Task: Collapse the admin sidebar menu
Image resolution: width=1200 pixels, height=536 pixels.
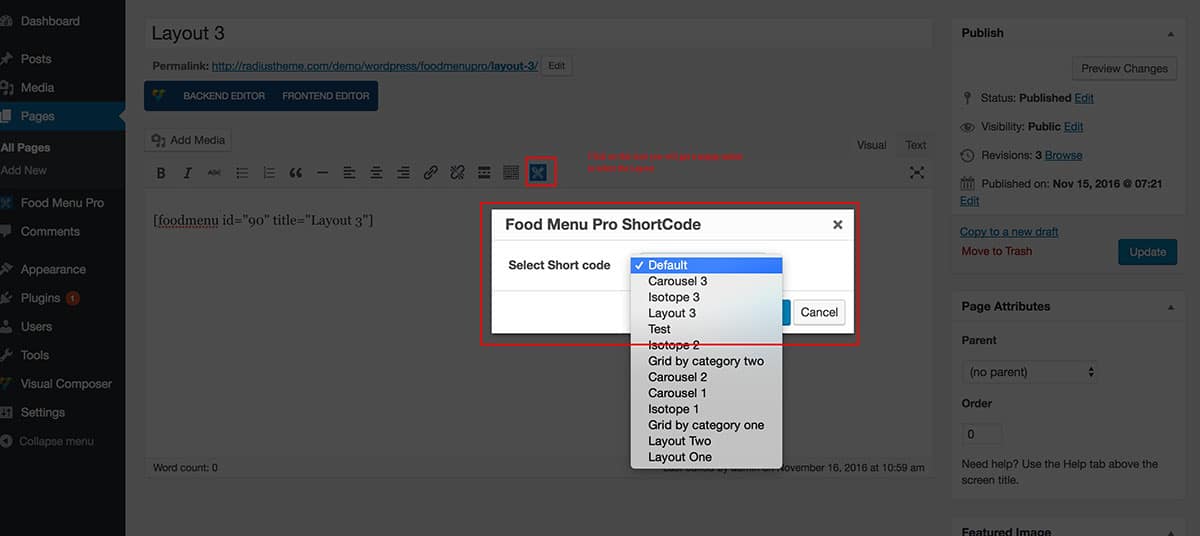Action: click(57, 441)
